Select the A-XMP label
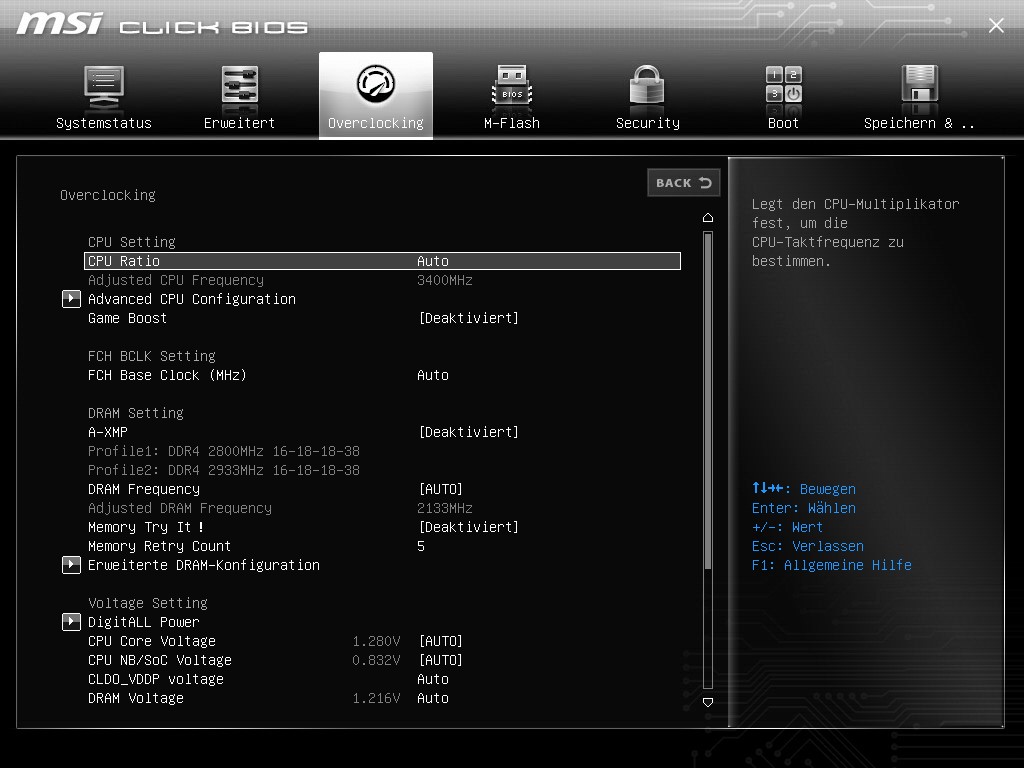 pos(108,432)
